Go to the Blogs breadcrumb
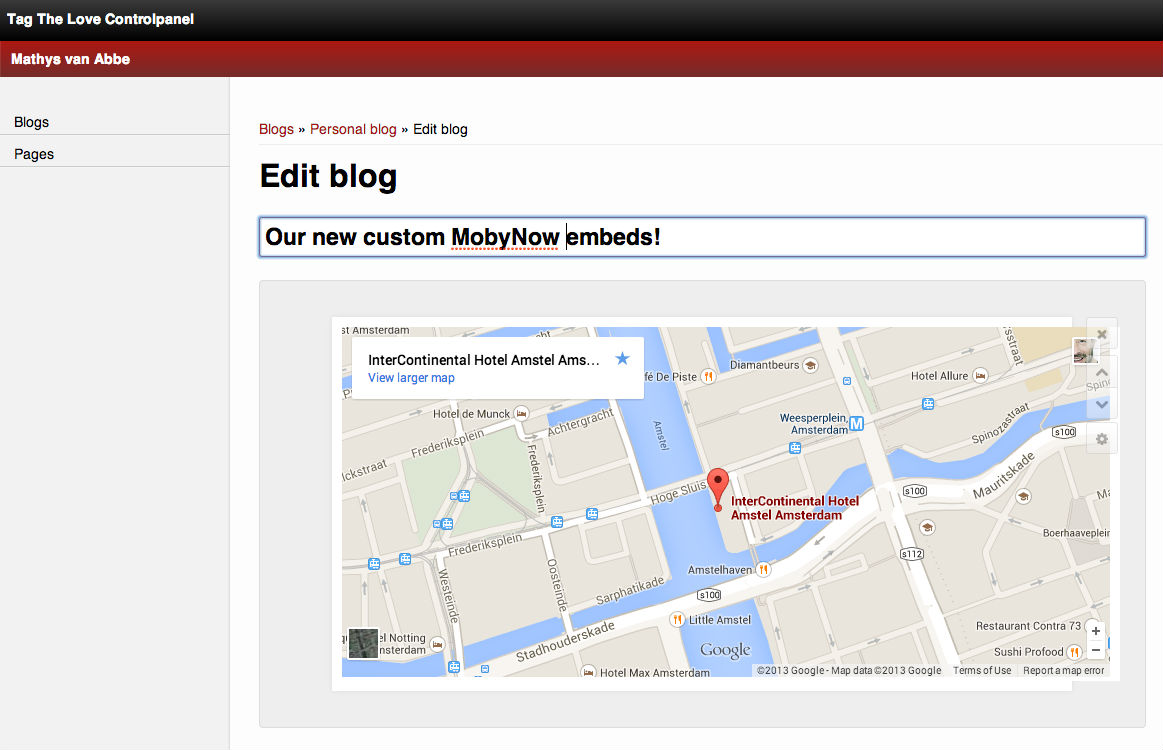Viewport: 1163px width, 750px height. (x=276, y=129)
